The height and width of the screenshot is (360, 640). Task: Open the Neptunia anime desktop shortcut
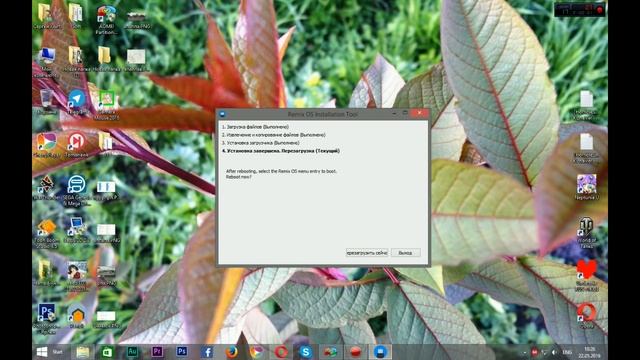coord(587,187)
